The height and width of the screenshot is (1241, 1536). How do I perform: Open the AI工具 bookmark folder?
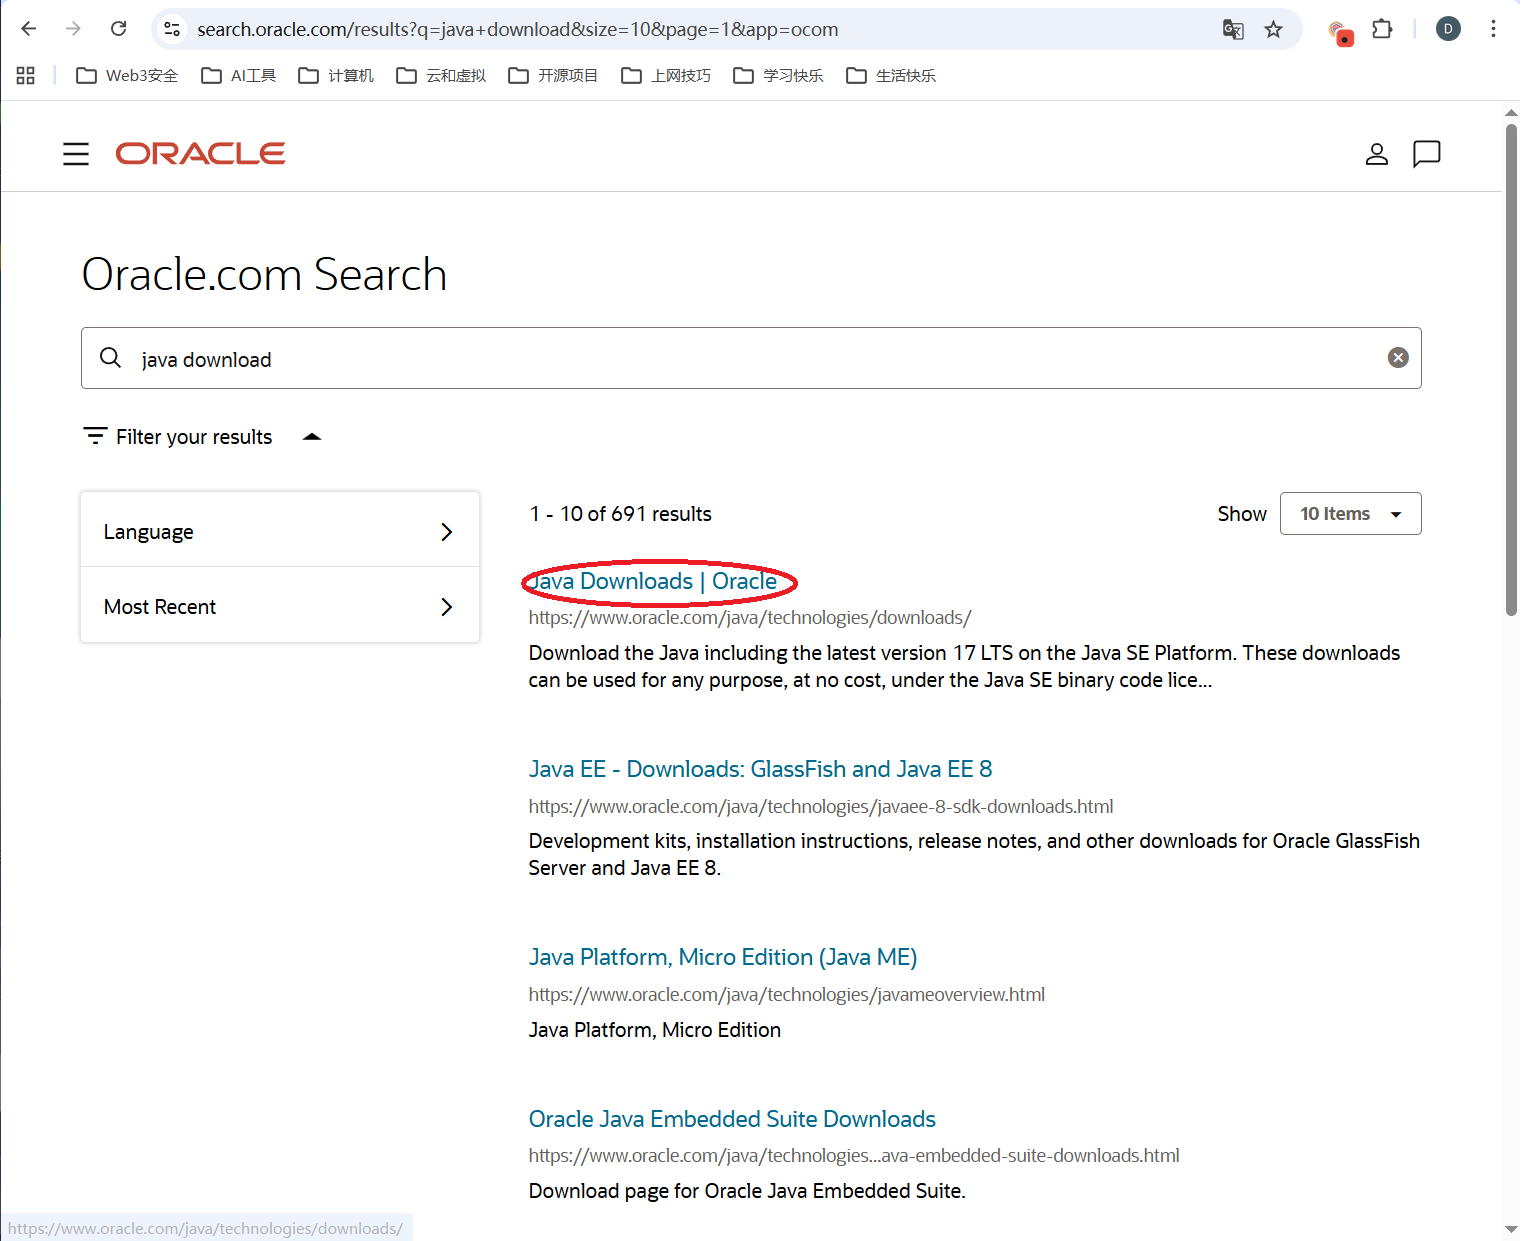(239, 76)
